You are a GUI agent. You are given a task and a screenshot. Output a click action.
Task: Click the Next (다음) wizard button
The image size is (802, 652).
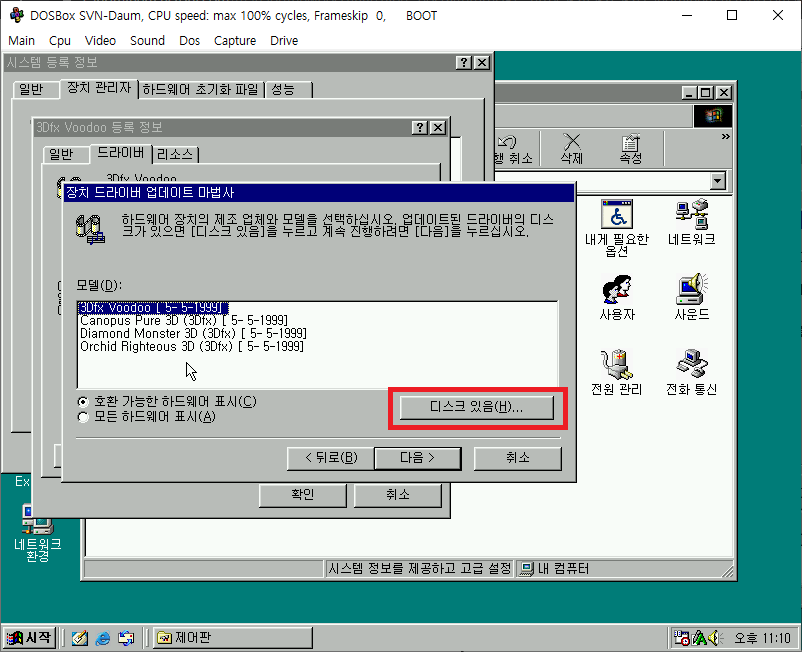click(418, 458)
